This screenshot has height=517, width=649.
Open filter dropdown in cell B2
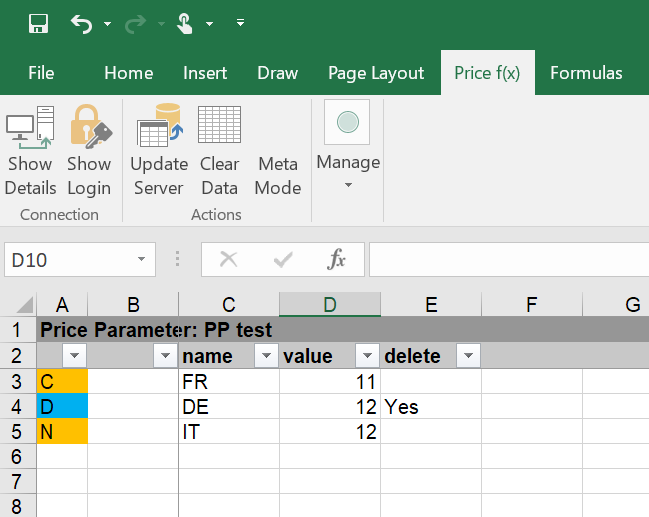(x=165, y=355)
